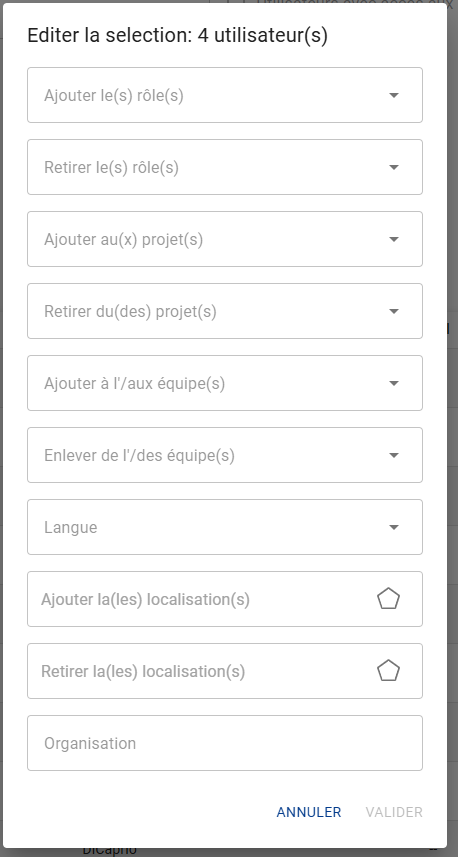
Task: Open the Ajouter au(x) projet(s) dropdown arrow
Action: coord(394,239)
